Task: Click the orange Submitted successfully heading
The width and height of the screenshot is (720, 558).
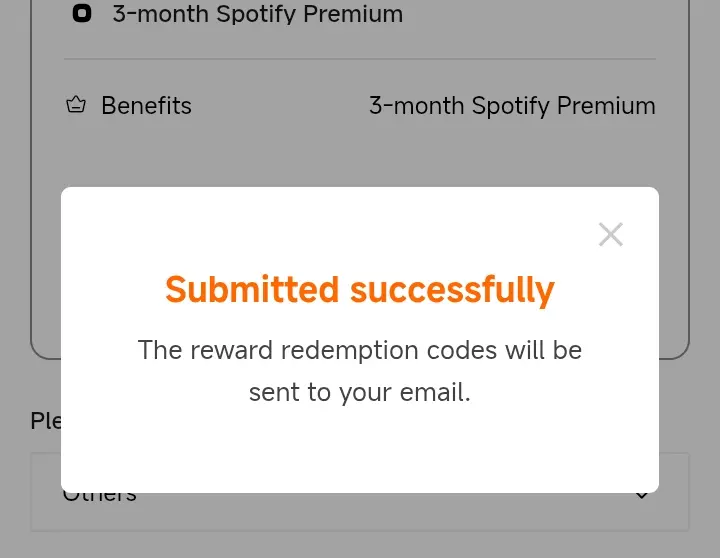Action: [x=360, y=290]
